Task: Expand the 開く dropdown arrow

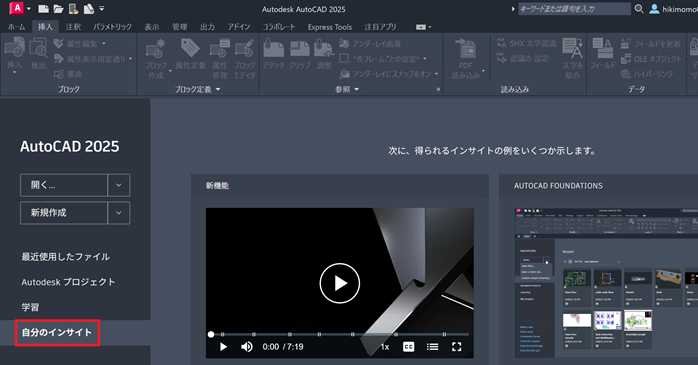Action: pos(119,185)
